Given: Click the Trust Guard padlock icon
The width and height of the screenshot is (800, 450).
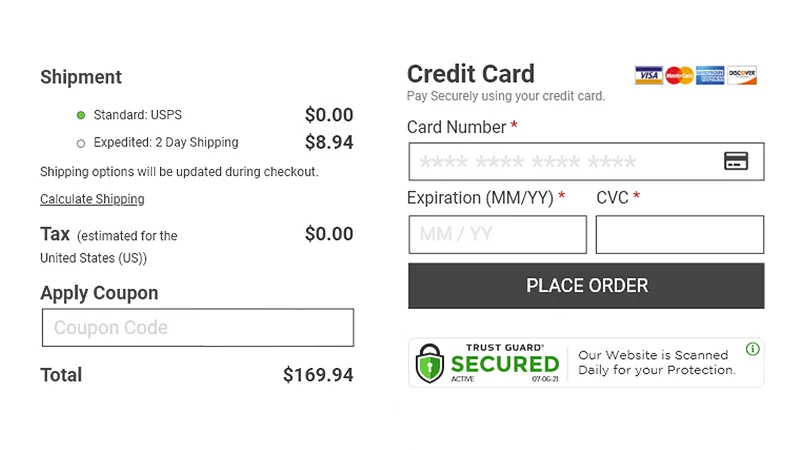Looking at the screenshot, I should click(x=430, y=363).
